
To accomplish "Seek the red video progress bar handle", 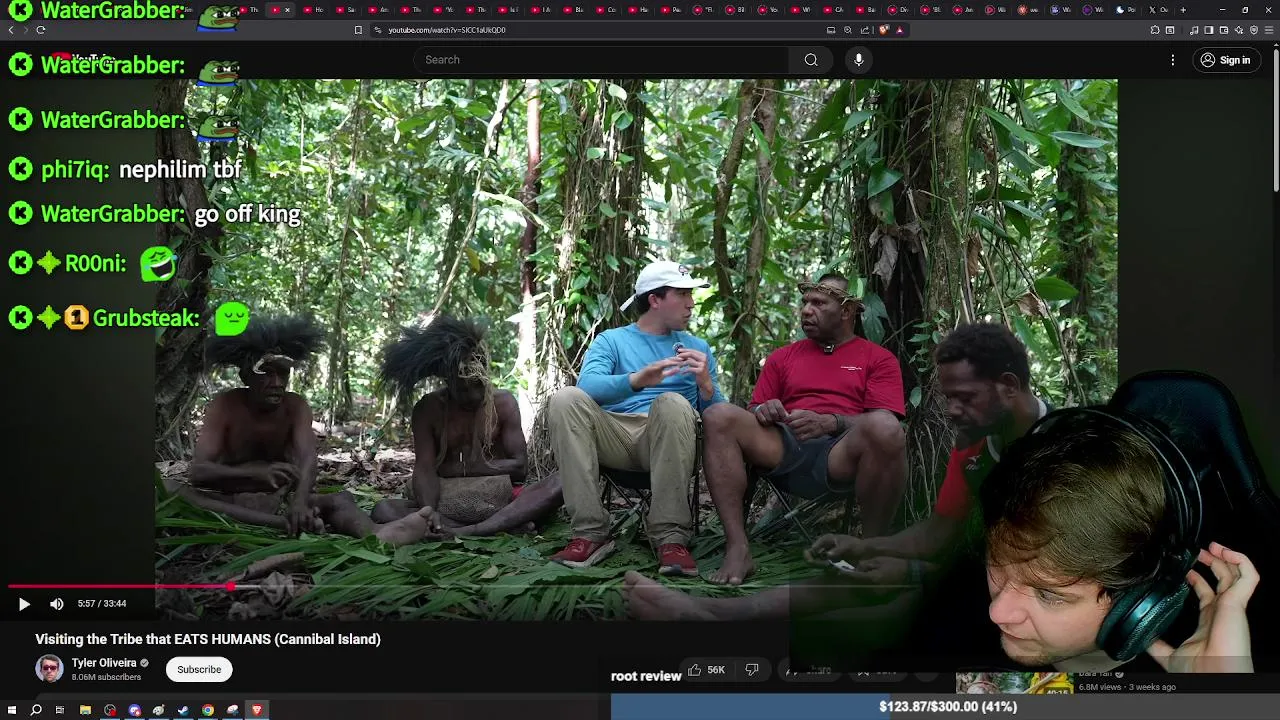I will click(x=231, y=587).
